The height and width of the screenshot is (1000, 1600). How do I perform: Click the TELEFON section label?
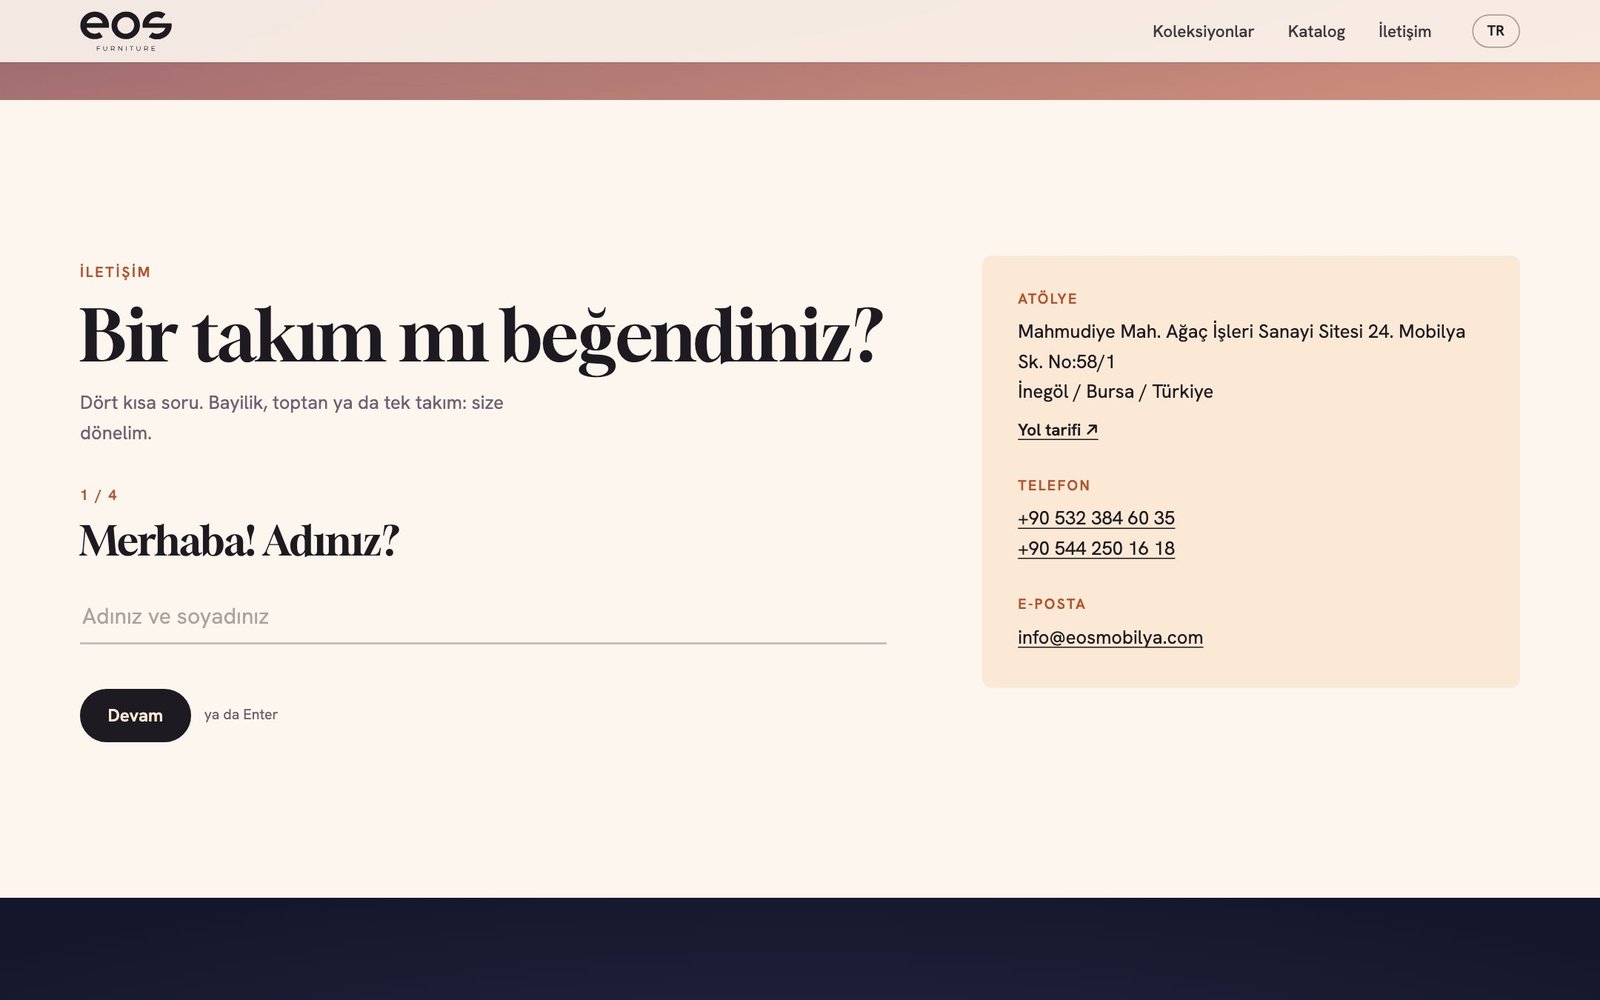pos(1054,486)
